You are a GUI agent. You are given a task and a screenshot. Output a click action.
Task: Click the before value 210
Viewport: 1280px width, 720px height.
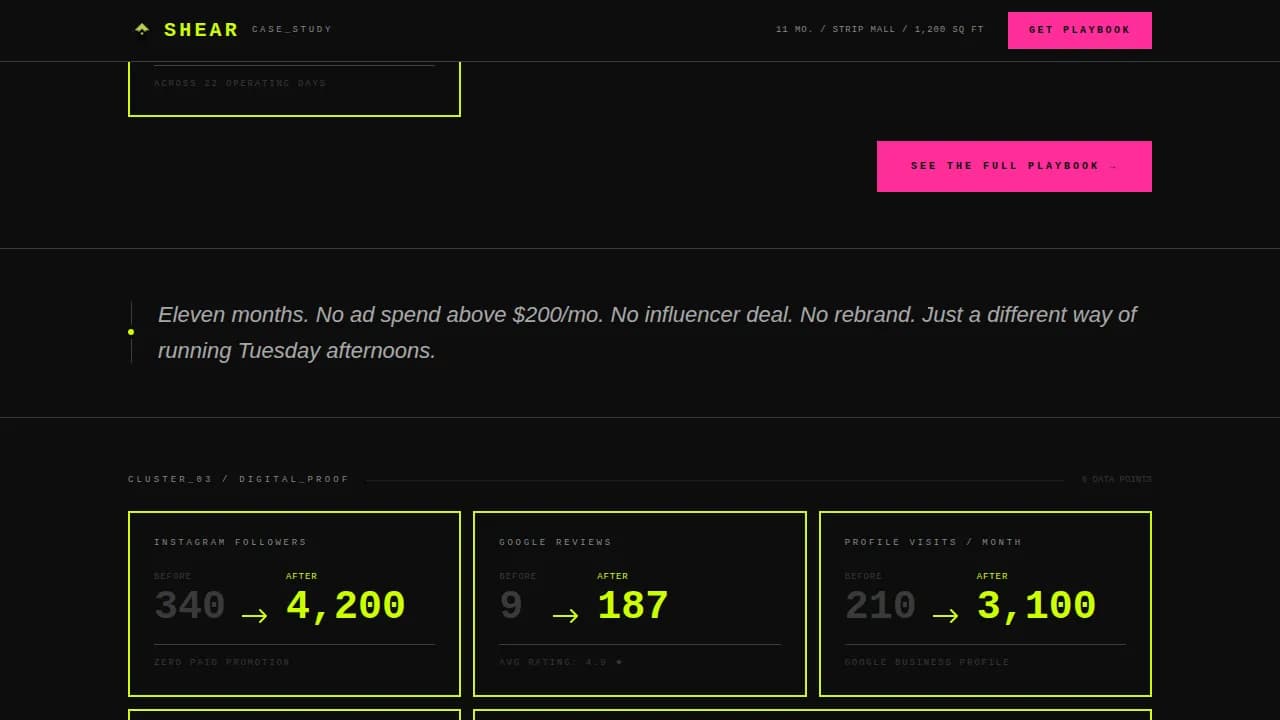pyautogui.click(x=880, y=606)
